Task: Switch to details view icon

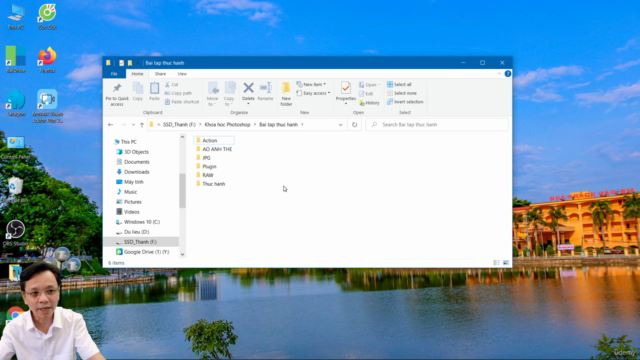Action: click(x=496, y=263)
